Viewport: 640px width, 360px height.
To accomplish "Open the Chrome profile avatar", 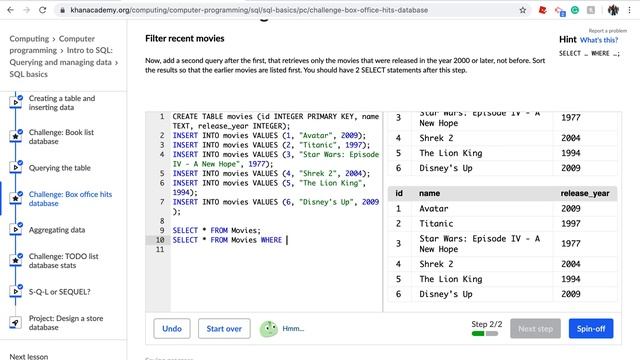I will (613, 10).
